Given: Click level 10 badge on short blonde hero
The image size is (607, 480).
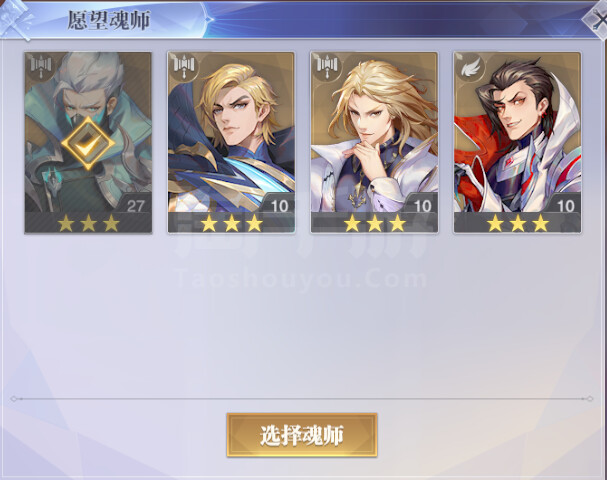Looking at the screenshot, I should click(x=279, y=205).
